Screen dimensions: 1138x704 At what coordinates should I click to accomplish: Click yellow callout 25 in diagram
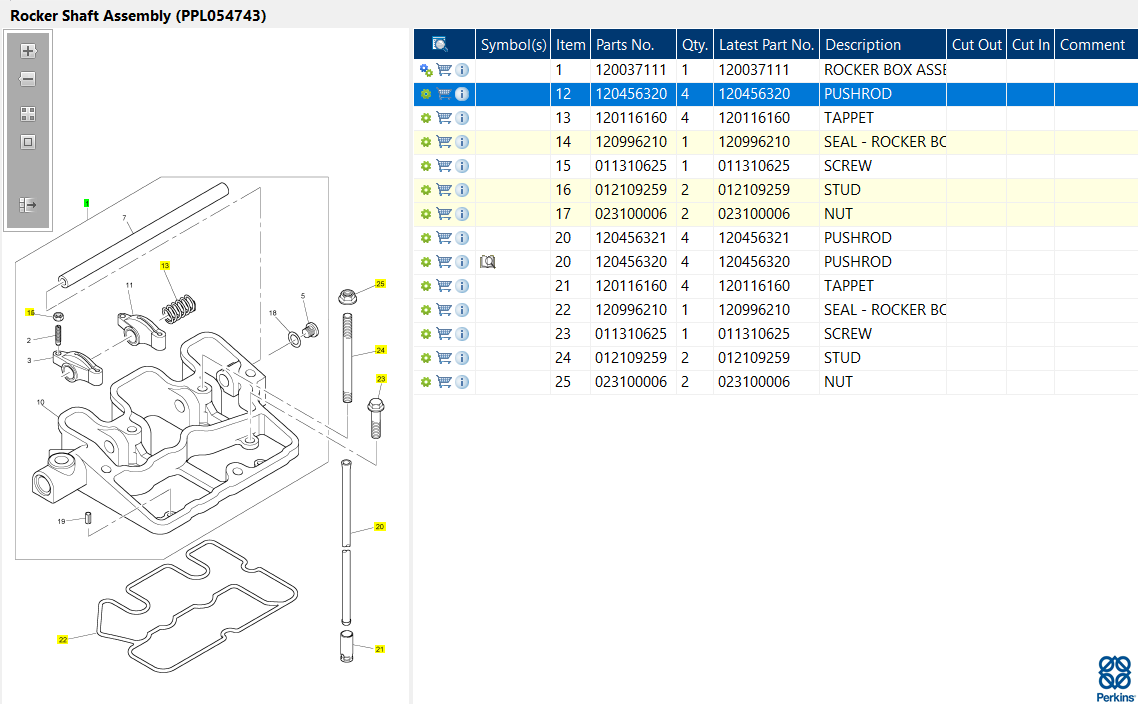coord(380,284)
